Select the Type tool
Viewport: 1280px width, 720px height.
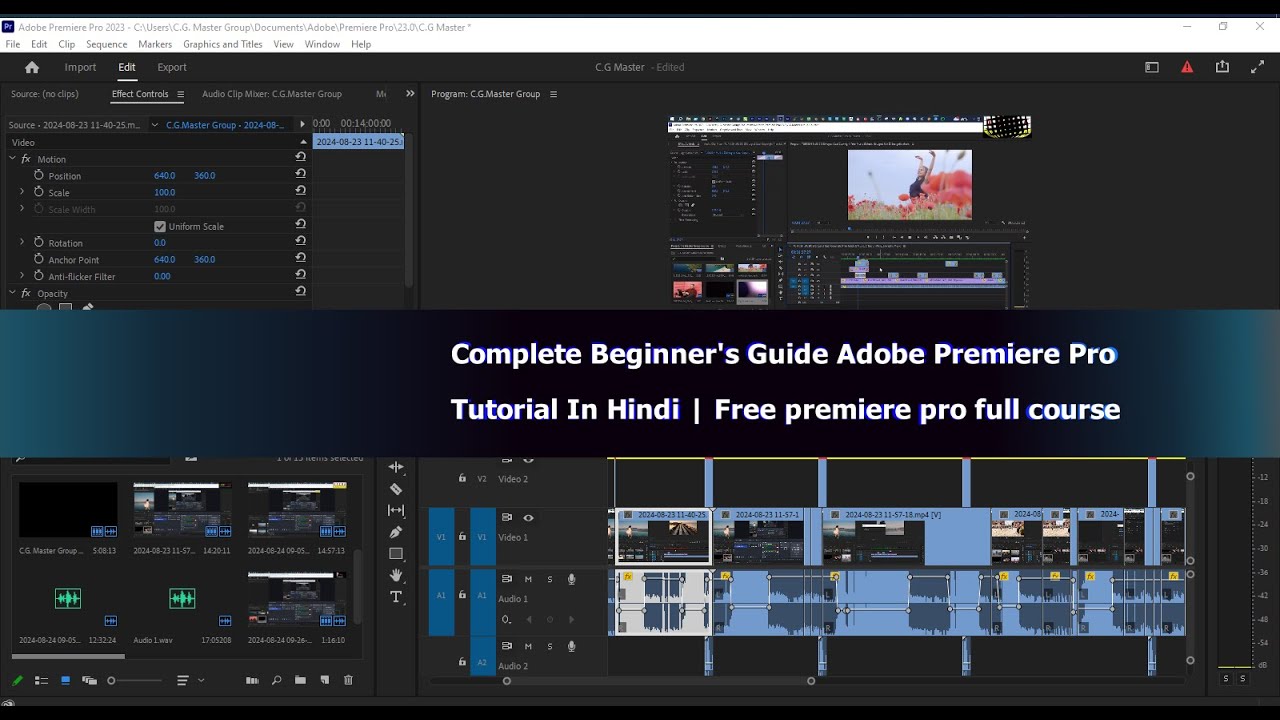tap(396, 597)
